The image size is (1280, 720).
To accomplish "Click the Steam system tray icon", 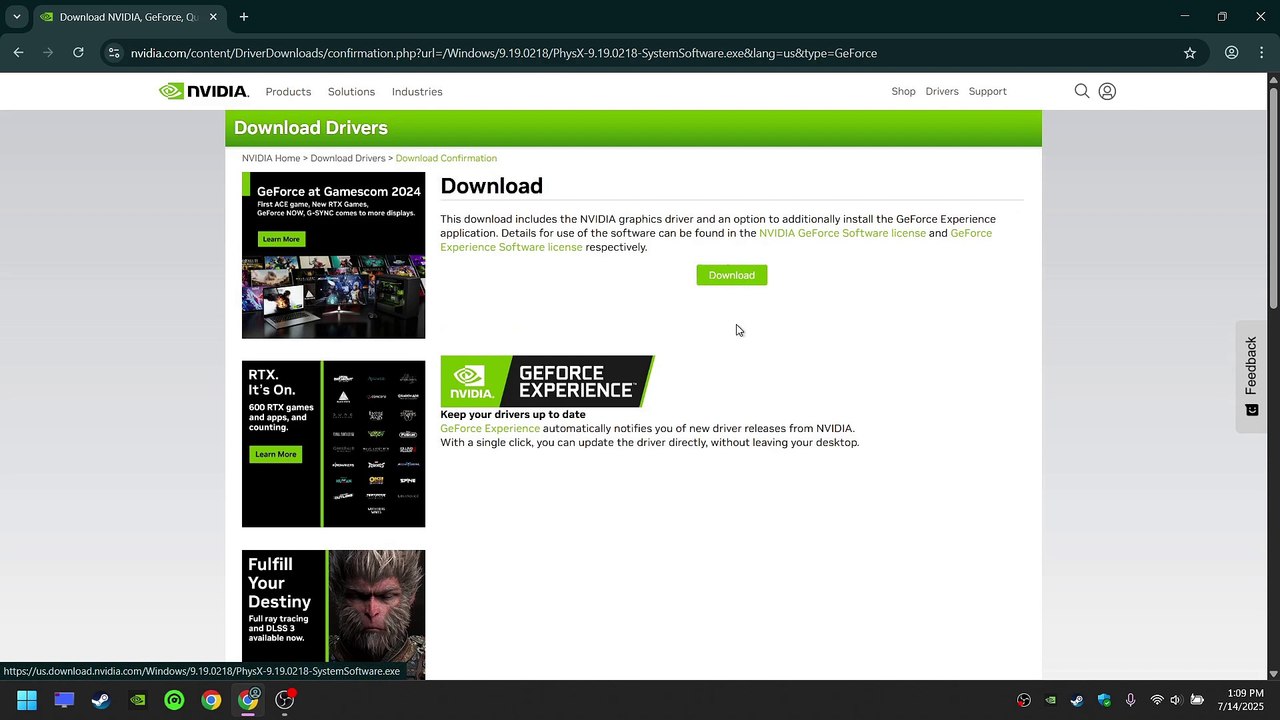I will click(x=1077, y=700).
